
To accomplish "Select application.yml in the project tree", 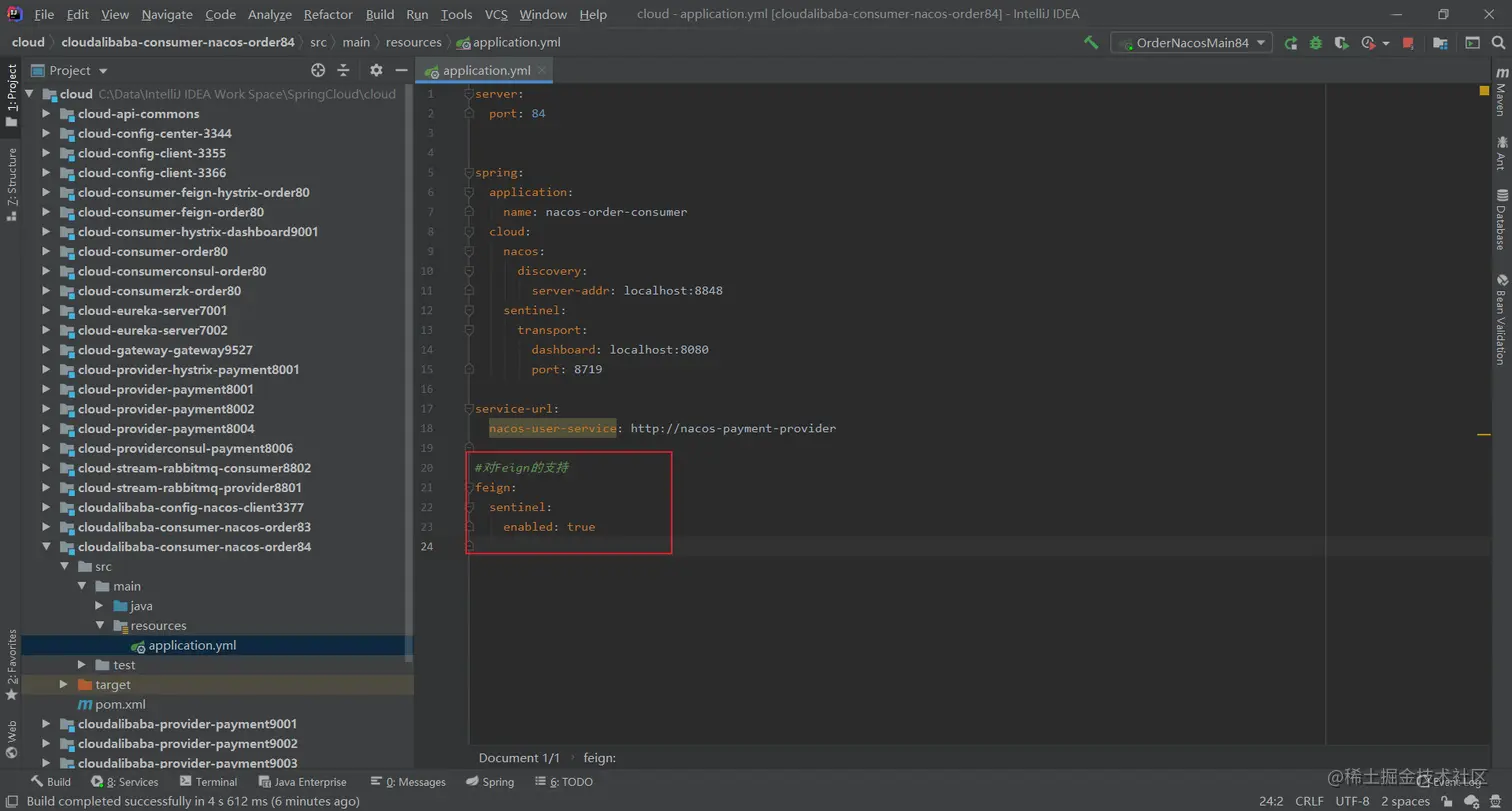I will 192,646.
